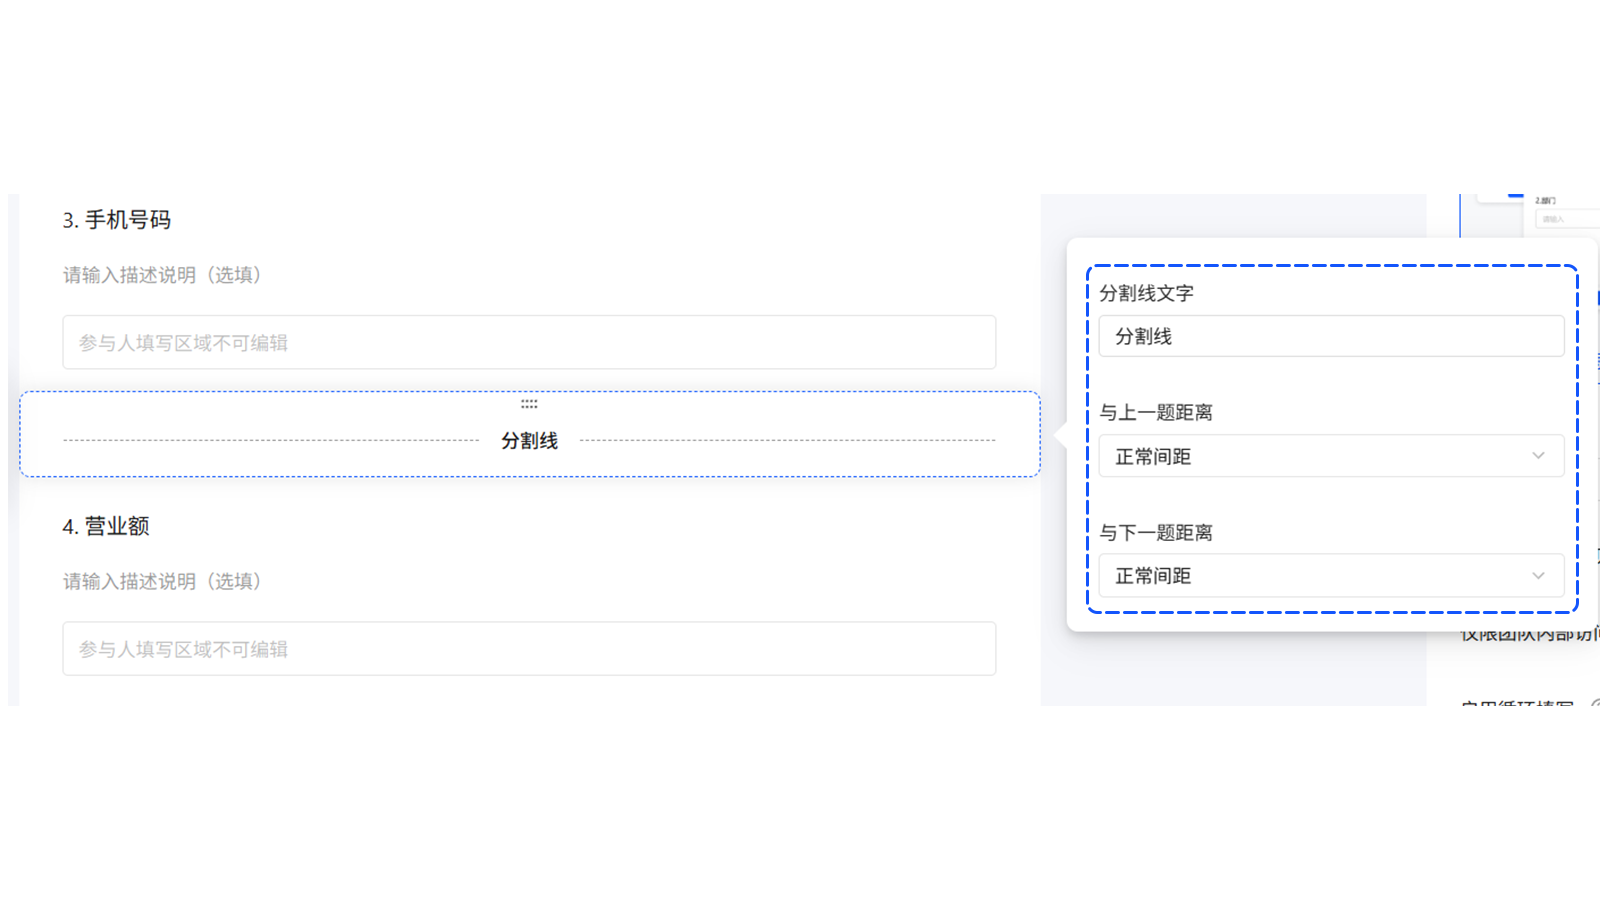
Task: Click the drag handle on the divider block
Action: (x=529, y=404)
